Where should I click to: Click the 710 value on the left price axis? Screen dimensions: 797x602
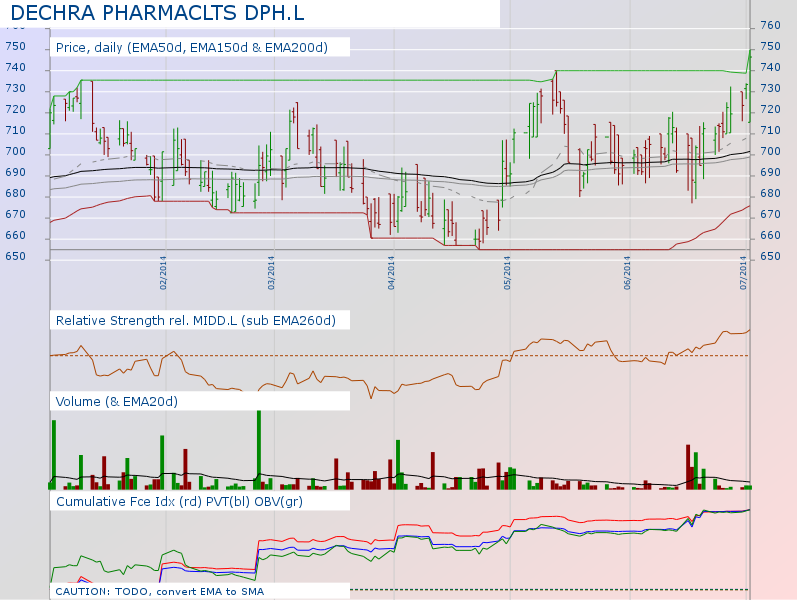[x=15, y=131]
